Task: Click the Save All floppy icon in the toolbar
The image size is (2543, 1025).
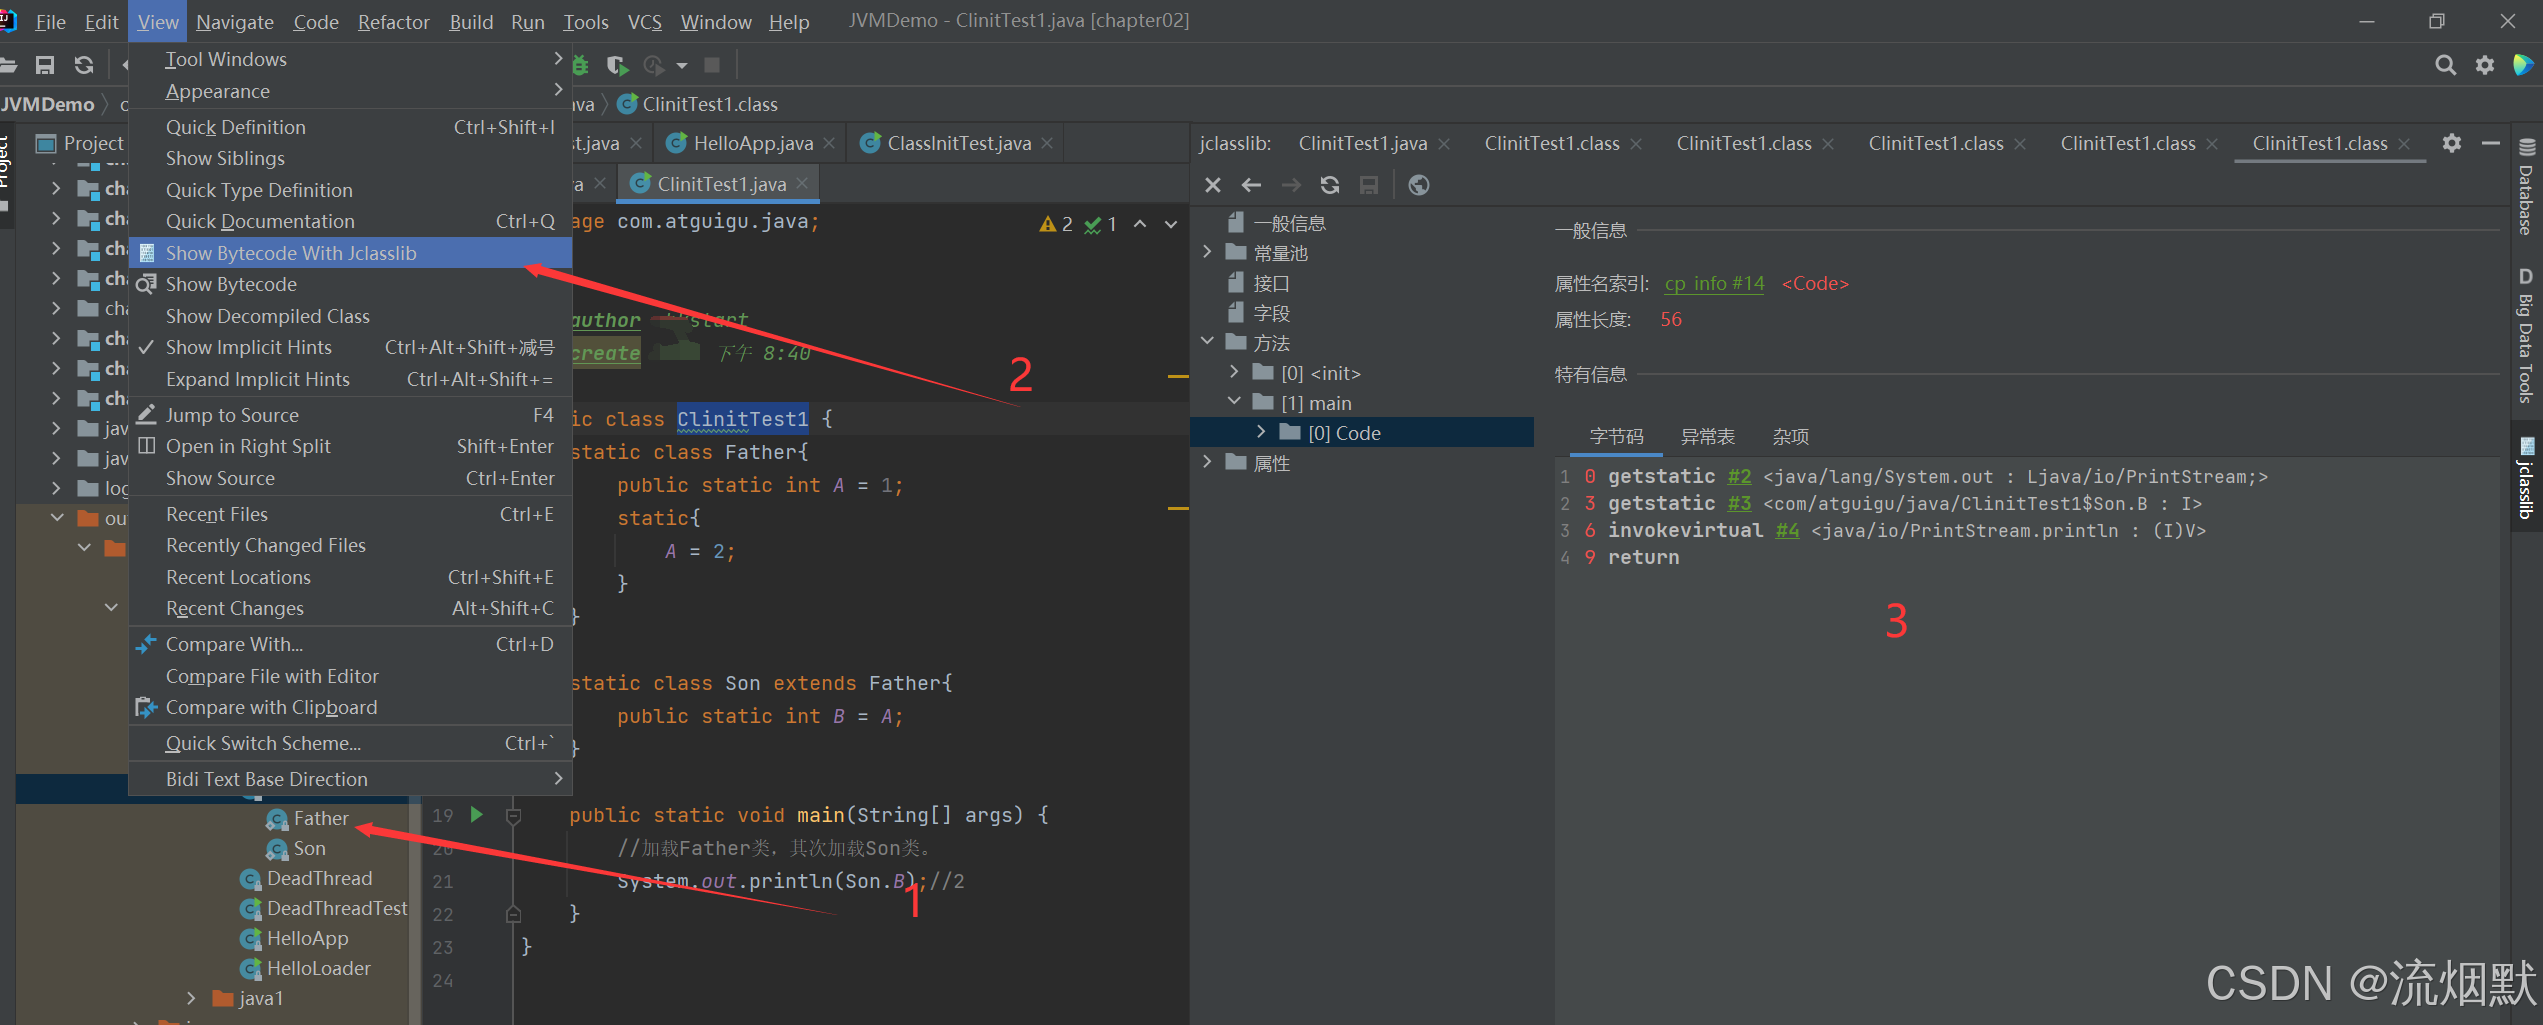Action: pyautogui.click(x=45, y=65)
